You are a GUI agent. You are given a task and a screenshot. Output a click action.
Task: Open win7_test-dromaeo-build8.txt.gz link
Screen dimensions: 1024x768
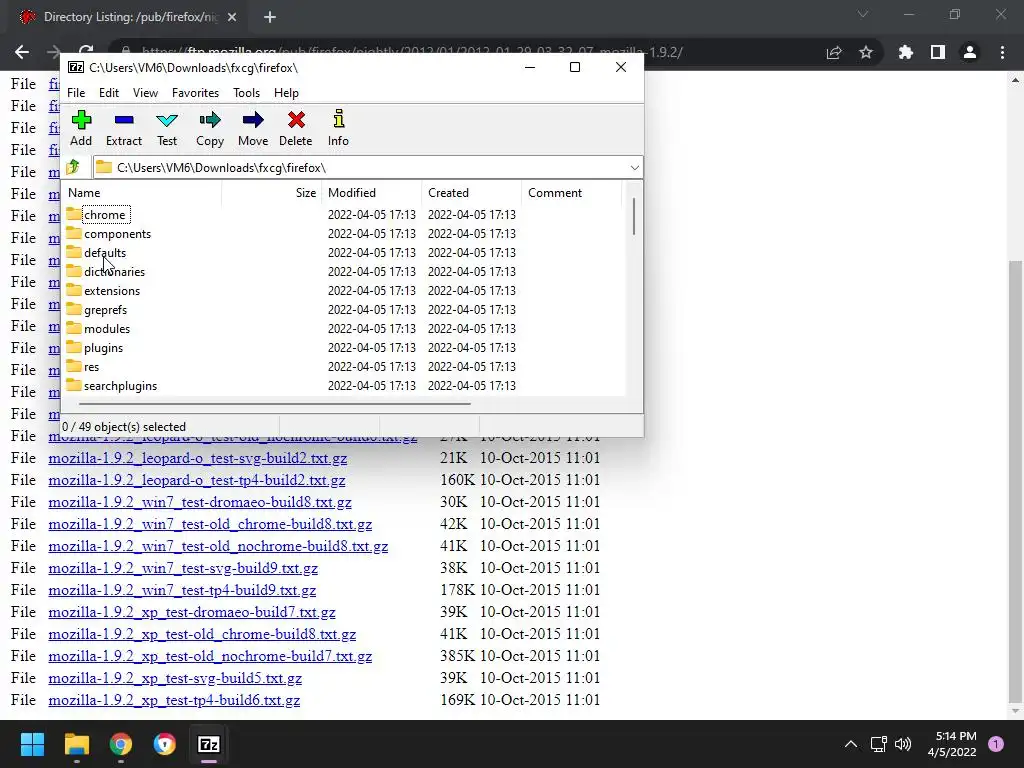pyautogui.click(x=200, y=502)
